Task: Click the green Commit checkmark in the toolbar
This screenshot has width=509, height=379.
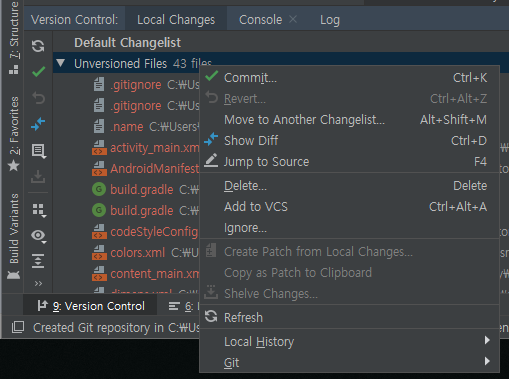Action: tap(38, 71)
